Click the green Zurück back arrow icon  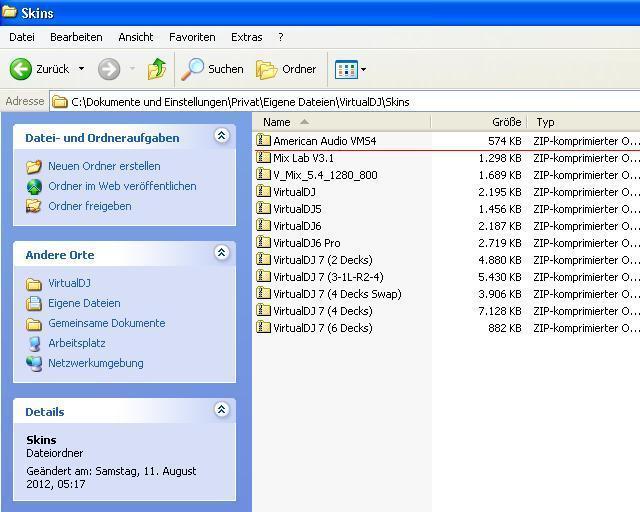click(21, 69)
